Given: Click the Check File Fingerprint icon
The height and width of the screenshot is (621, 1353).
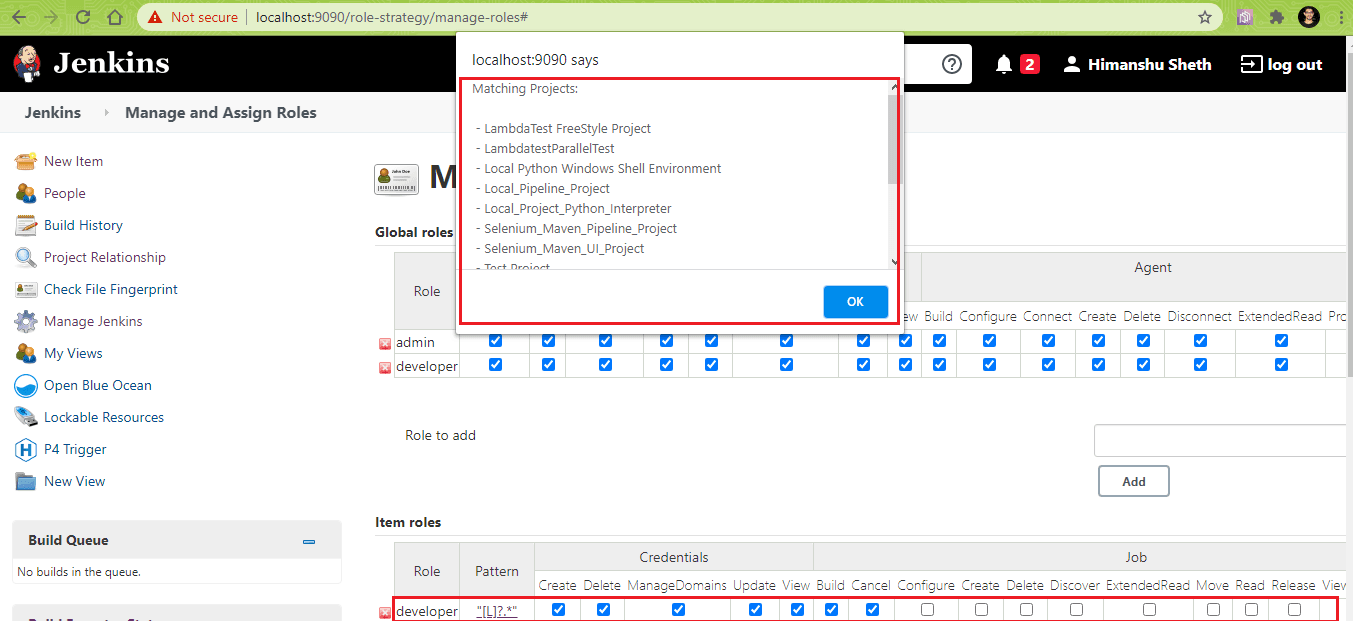Looking at the screenshot, I should (26, 289).
